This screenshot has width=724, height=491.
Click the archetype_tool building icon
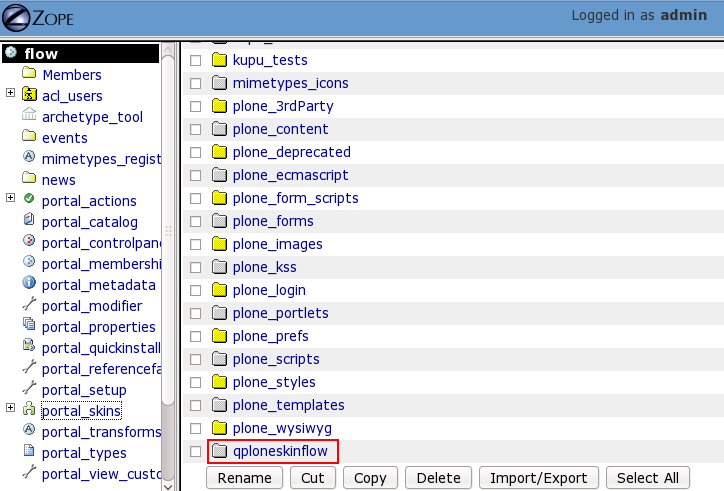(29, 114)
